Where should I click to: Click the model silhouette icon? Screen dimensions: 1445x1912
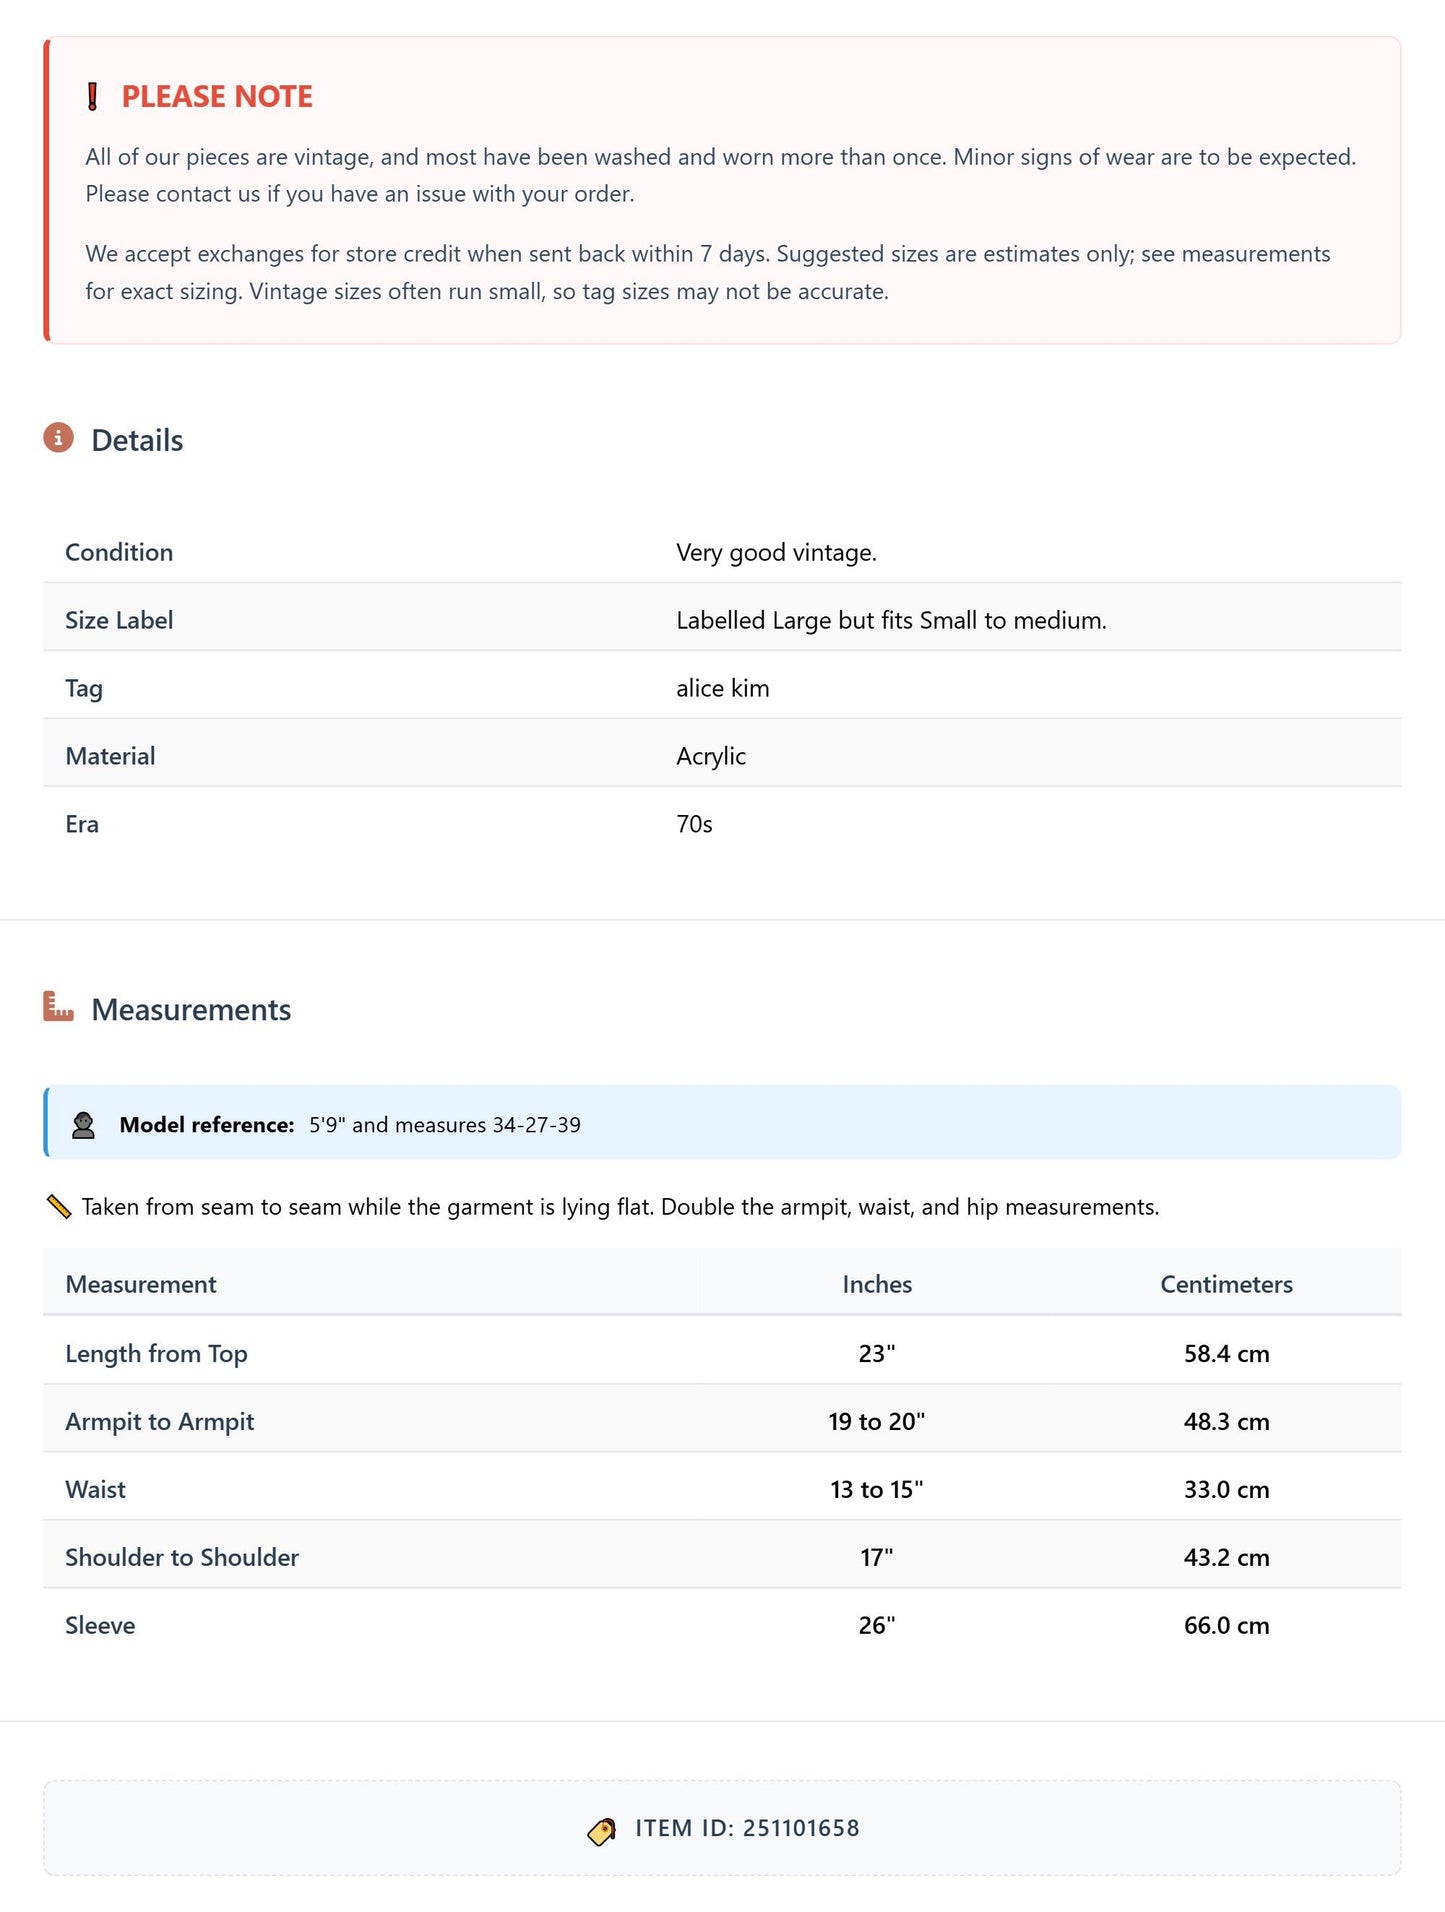point(84,1125)
